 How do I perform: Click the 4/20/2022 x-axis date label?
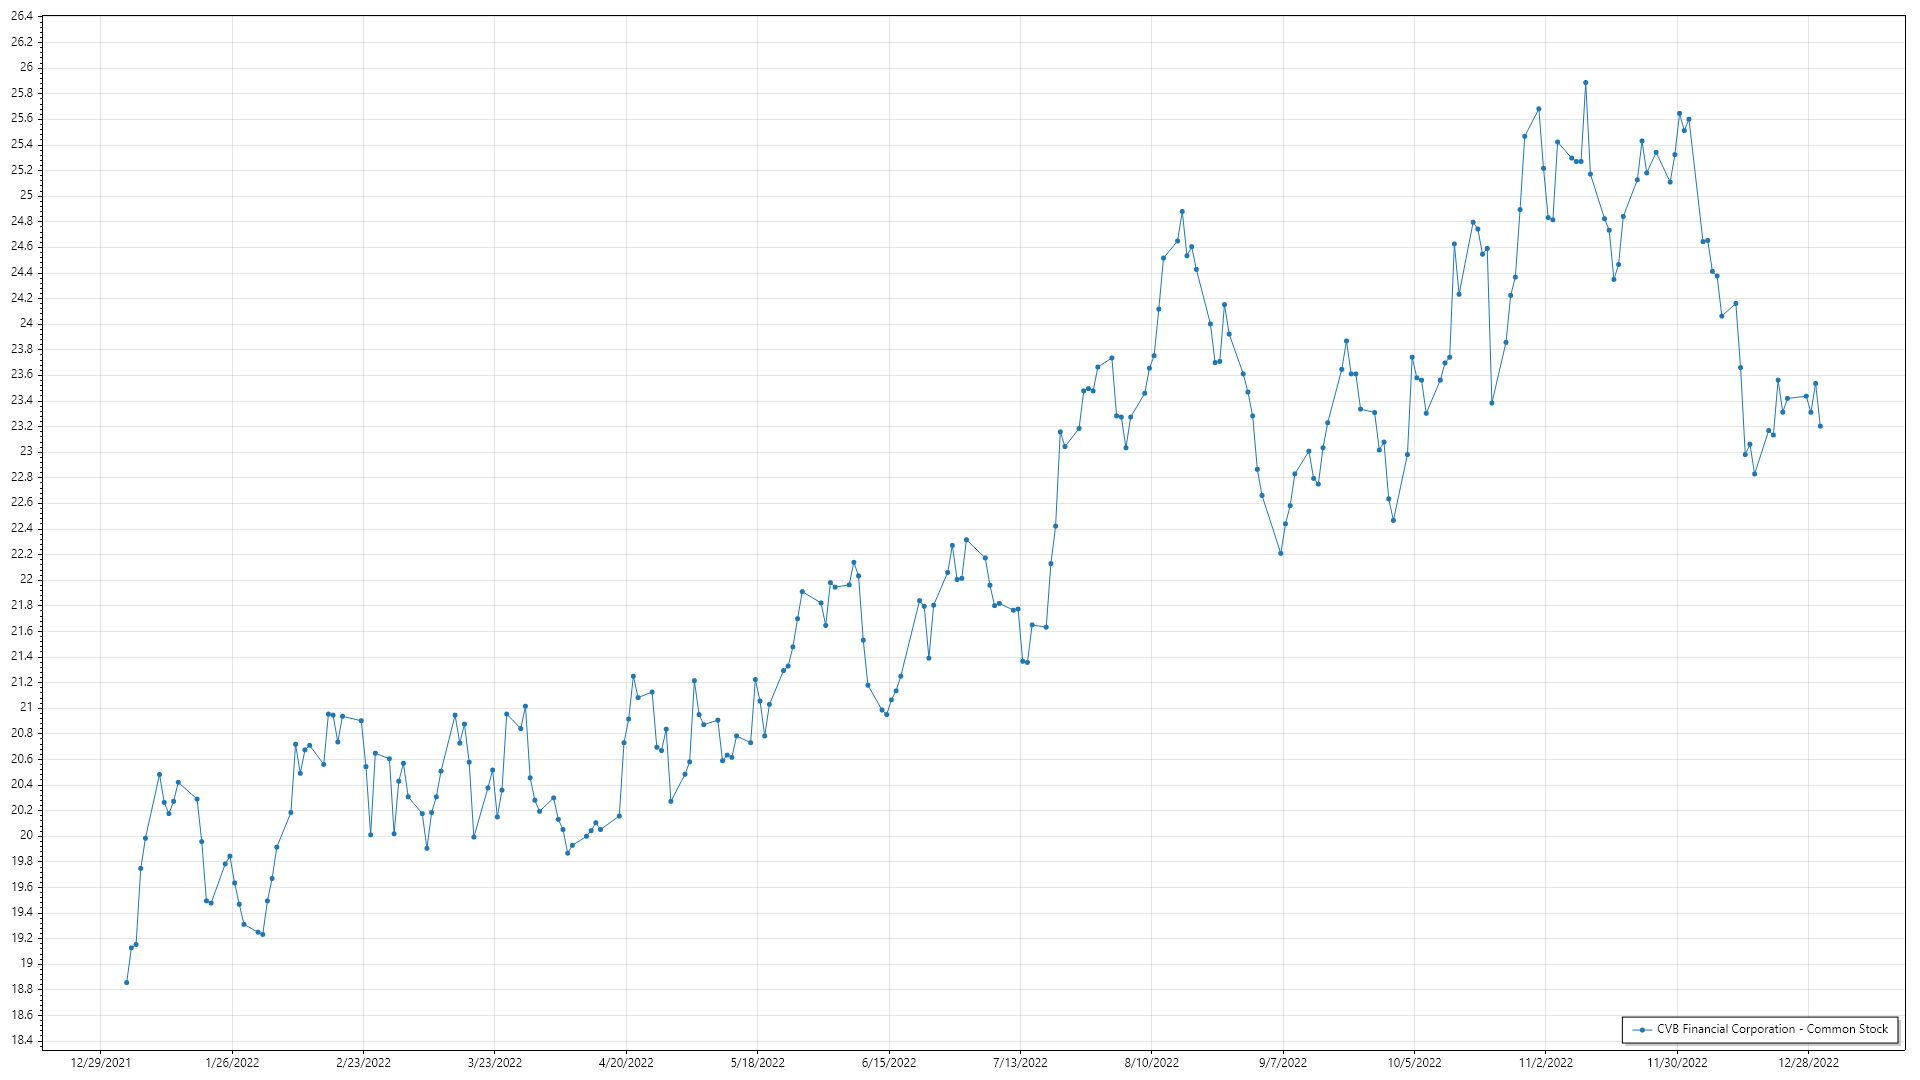tap(626, 1062)
